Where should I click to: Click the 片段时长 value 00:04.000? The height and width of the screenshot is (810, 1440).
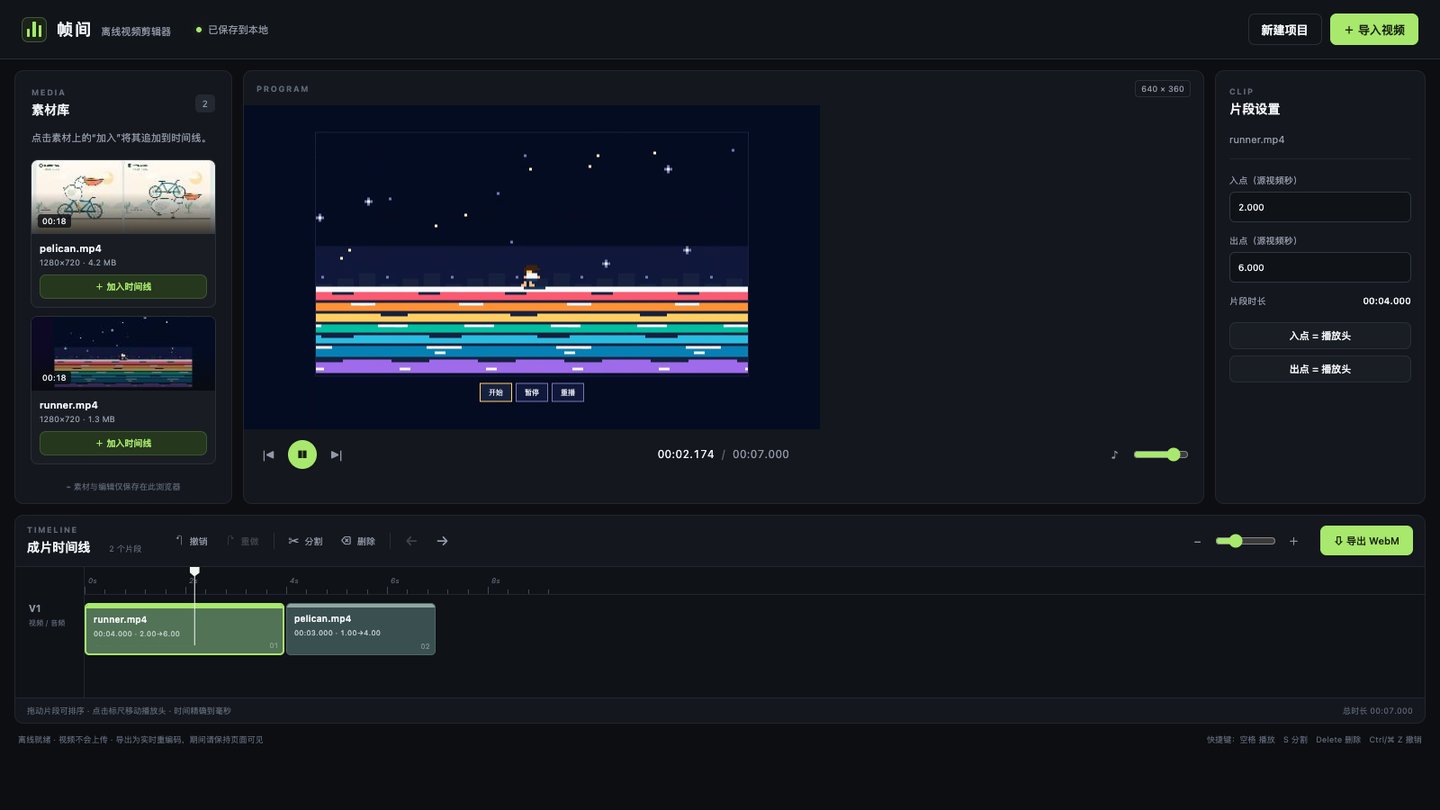pyautogui.click(x=1387, y=301)
